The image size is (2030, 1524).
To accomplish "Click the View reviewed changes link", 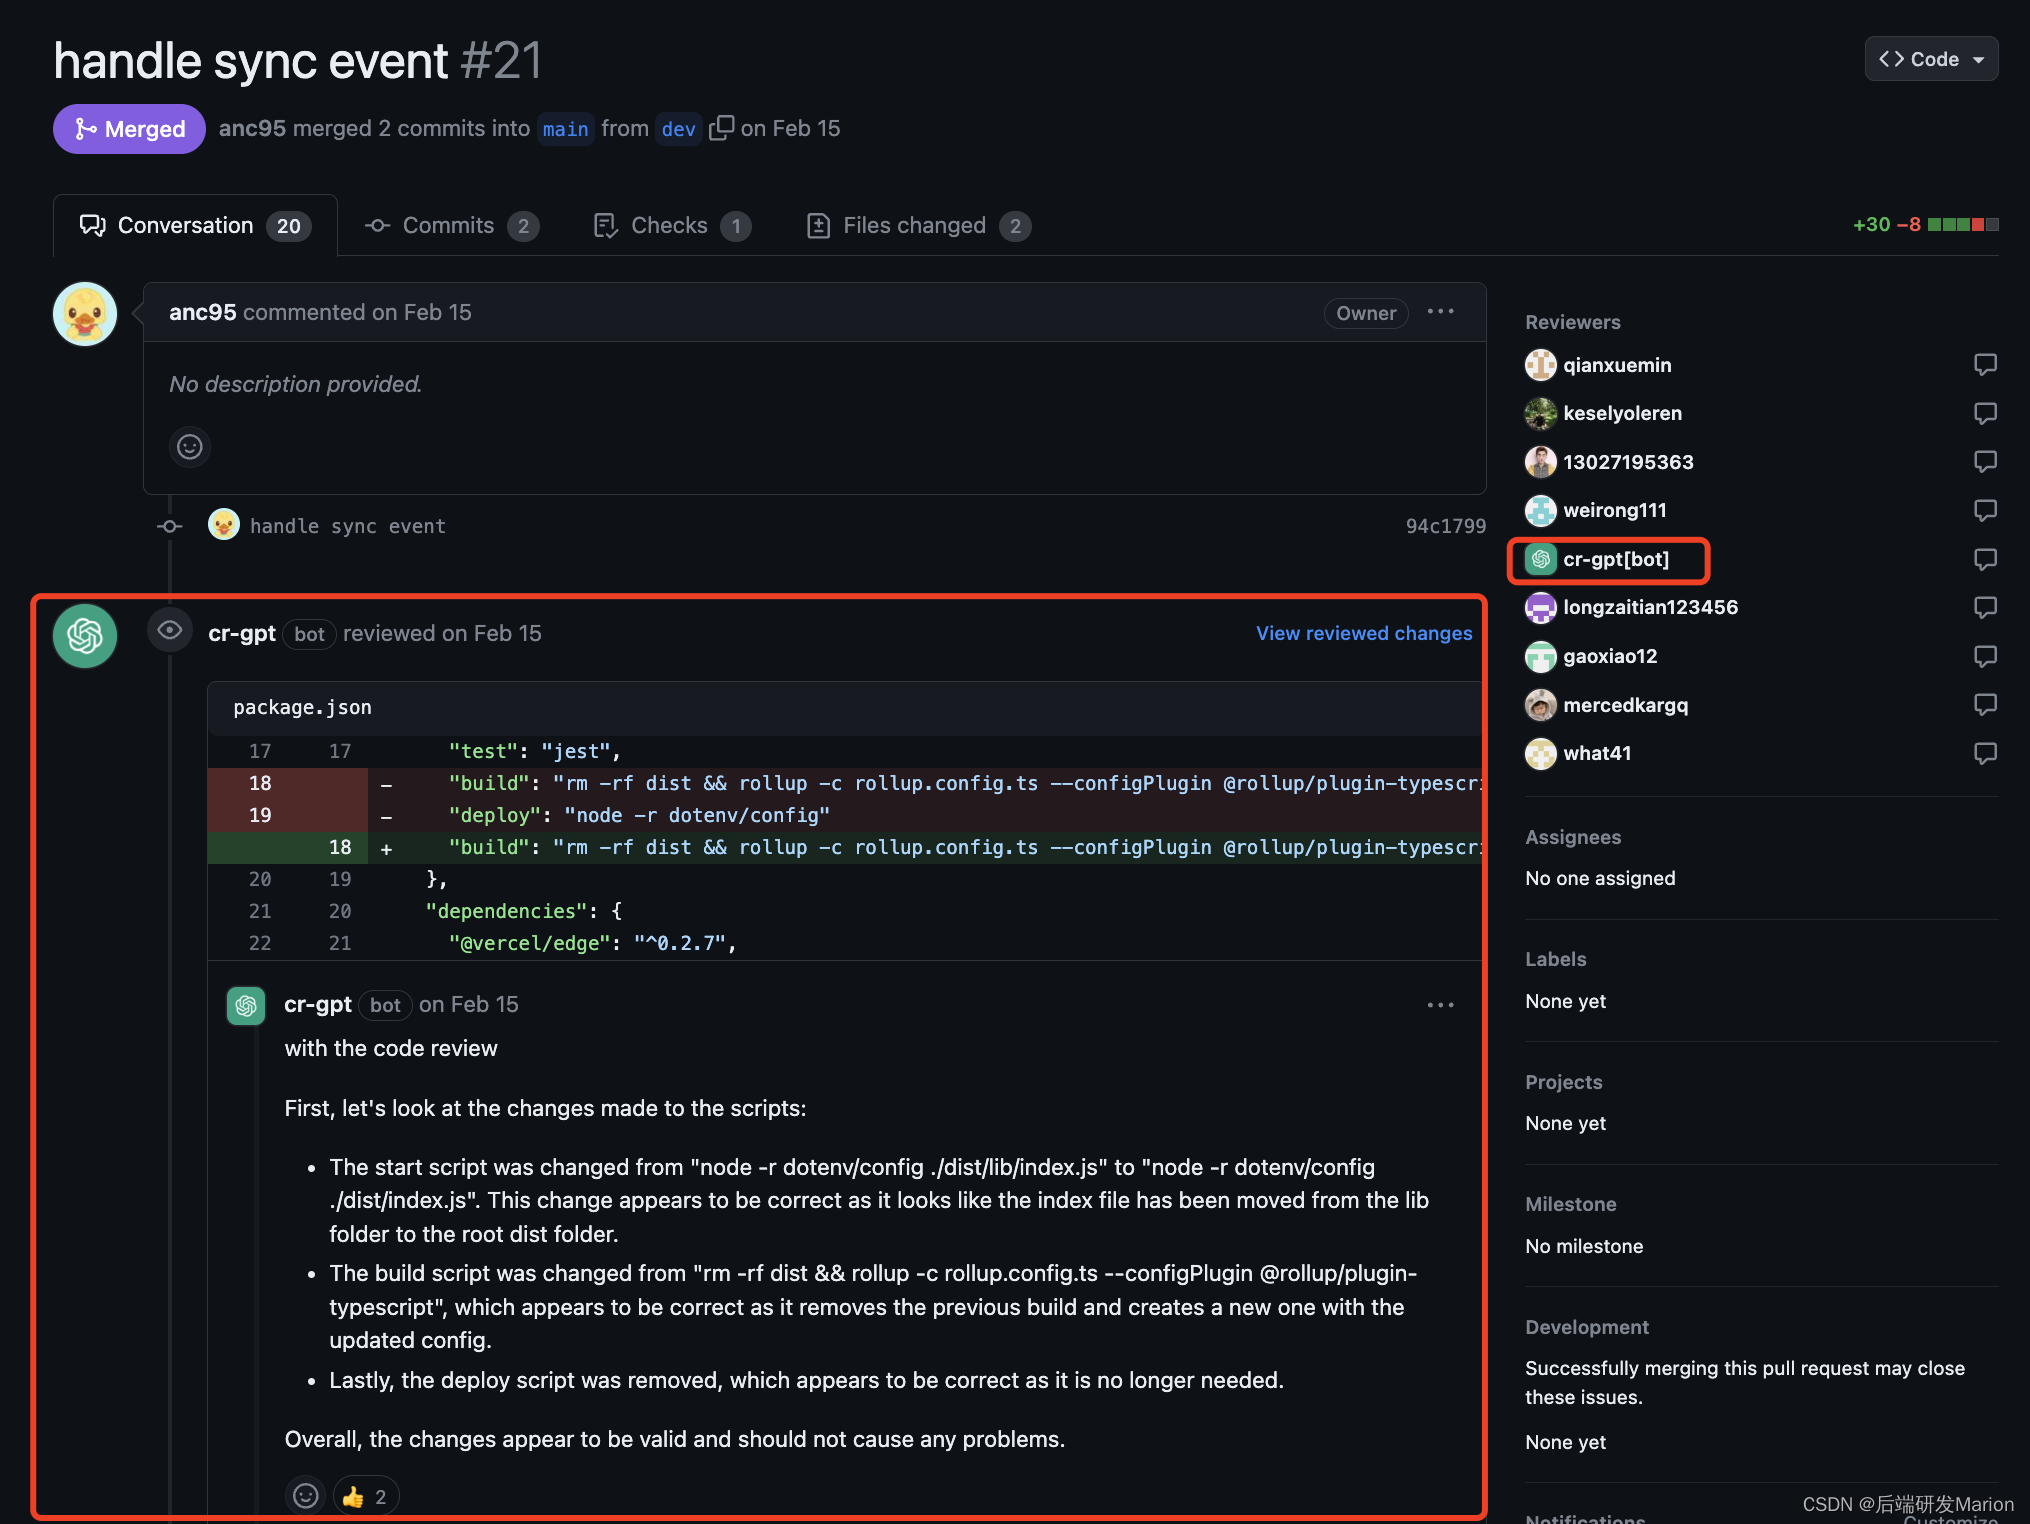I will [1364, 633].
